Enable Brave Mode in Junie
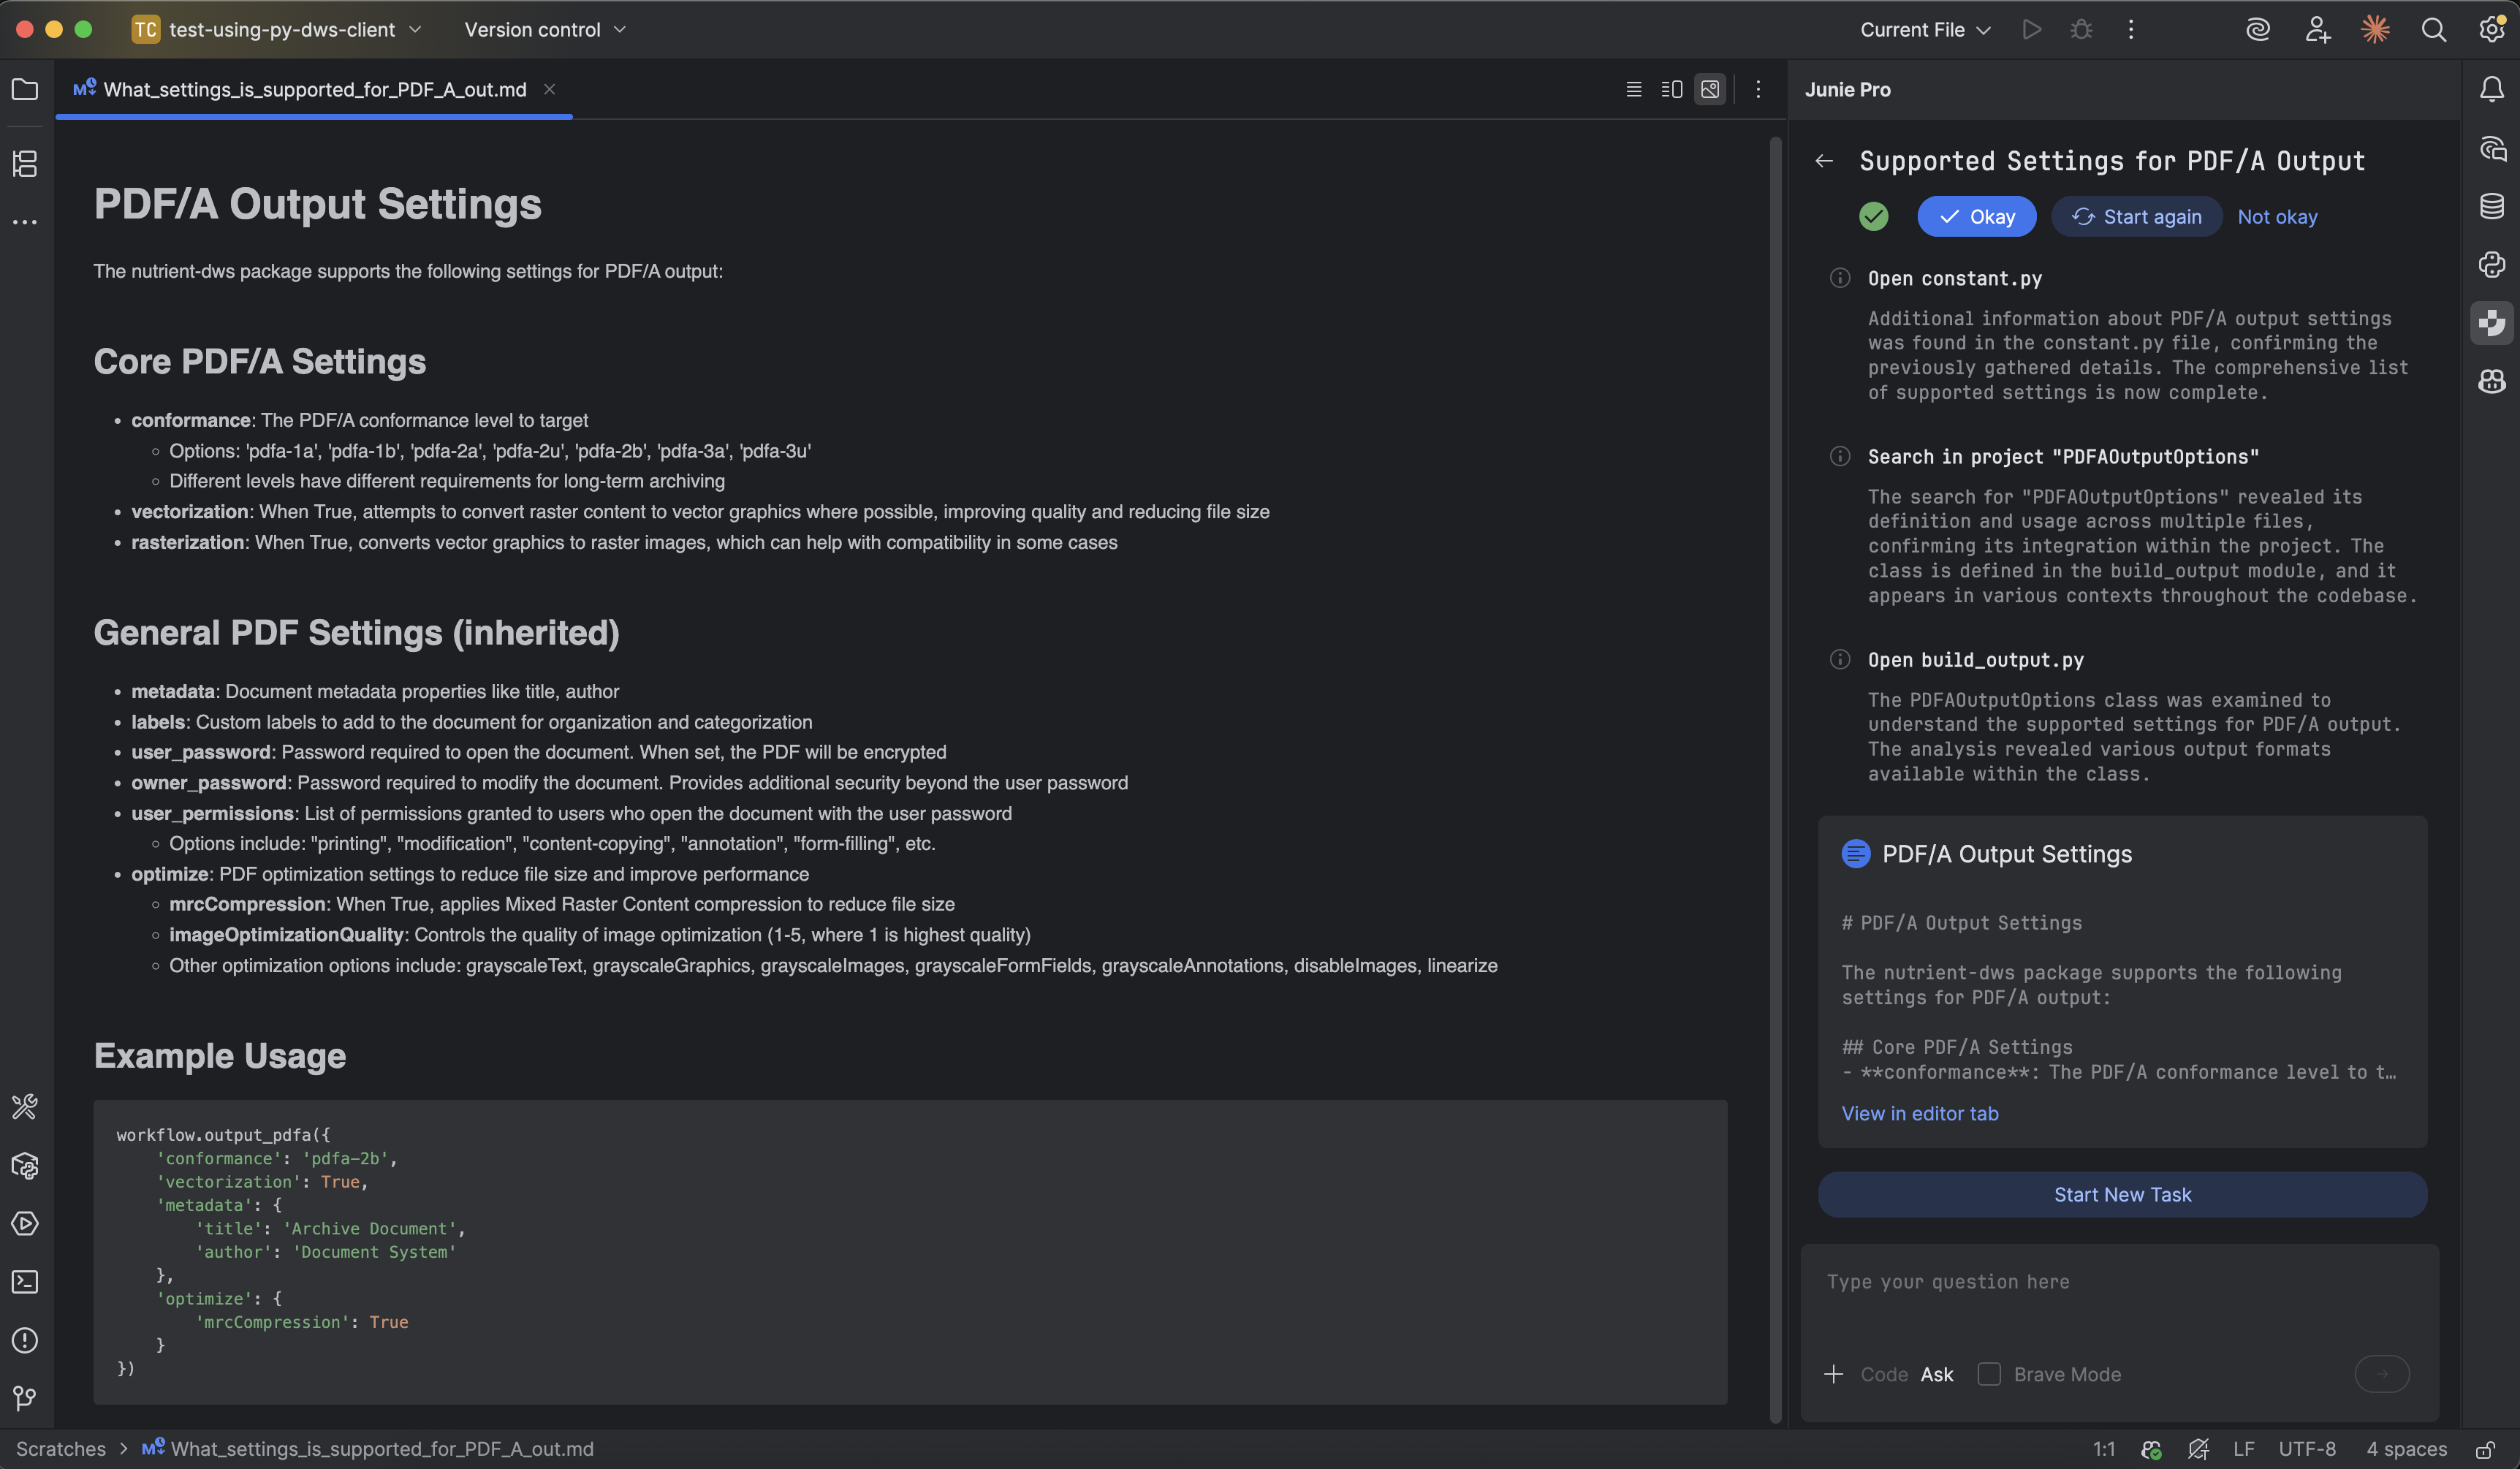Image resolution: width=2520 pixels, height=1469 pixels. tap(1989, 1374)
